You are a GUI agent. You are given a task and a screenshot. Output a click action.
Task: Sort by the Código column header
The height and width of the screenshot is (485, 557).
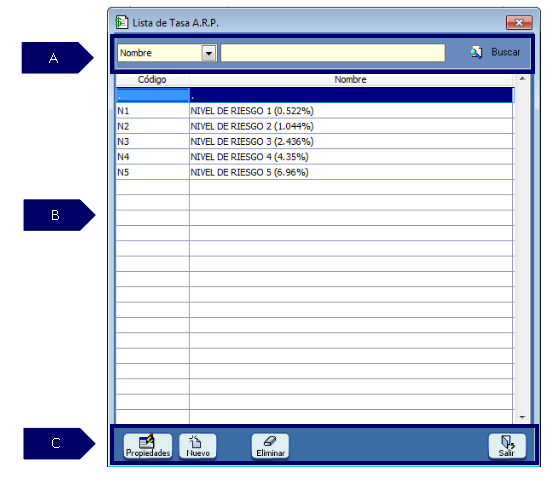coord(152,80)
